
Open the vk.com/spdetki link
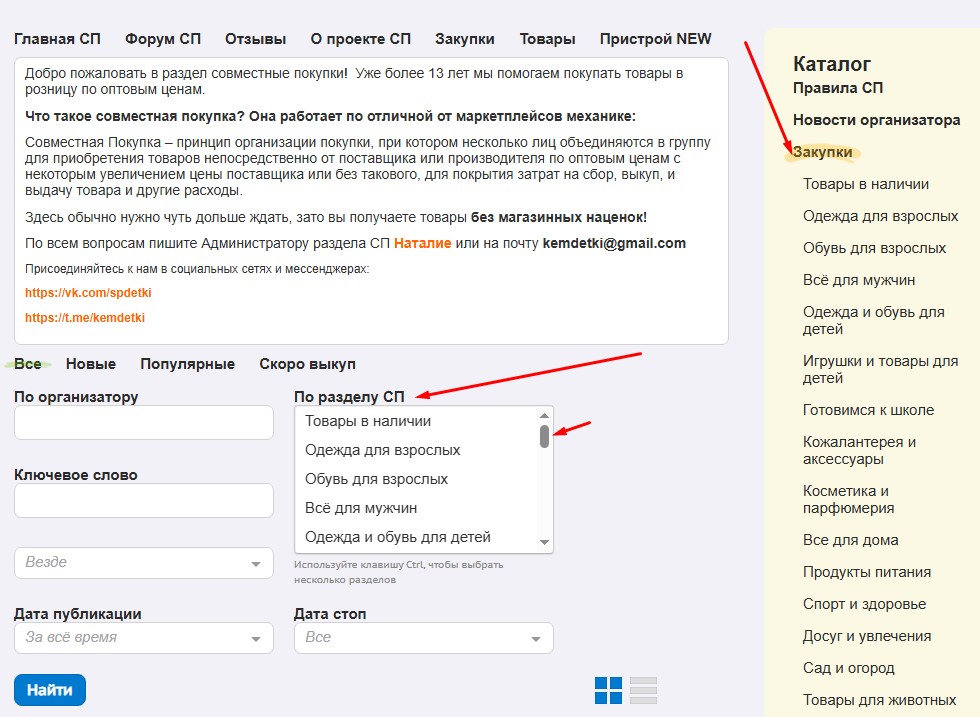click(x=88, y=293)
